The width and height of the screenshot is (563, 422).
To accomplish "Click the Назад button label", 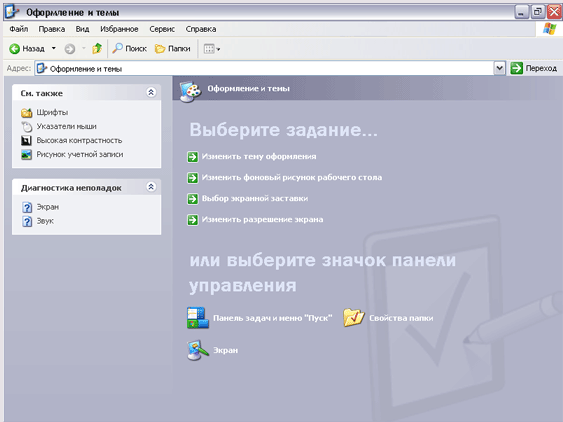I will 33,48.
